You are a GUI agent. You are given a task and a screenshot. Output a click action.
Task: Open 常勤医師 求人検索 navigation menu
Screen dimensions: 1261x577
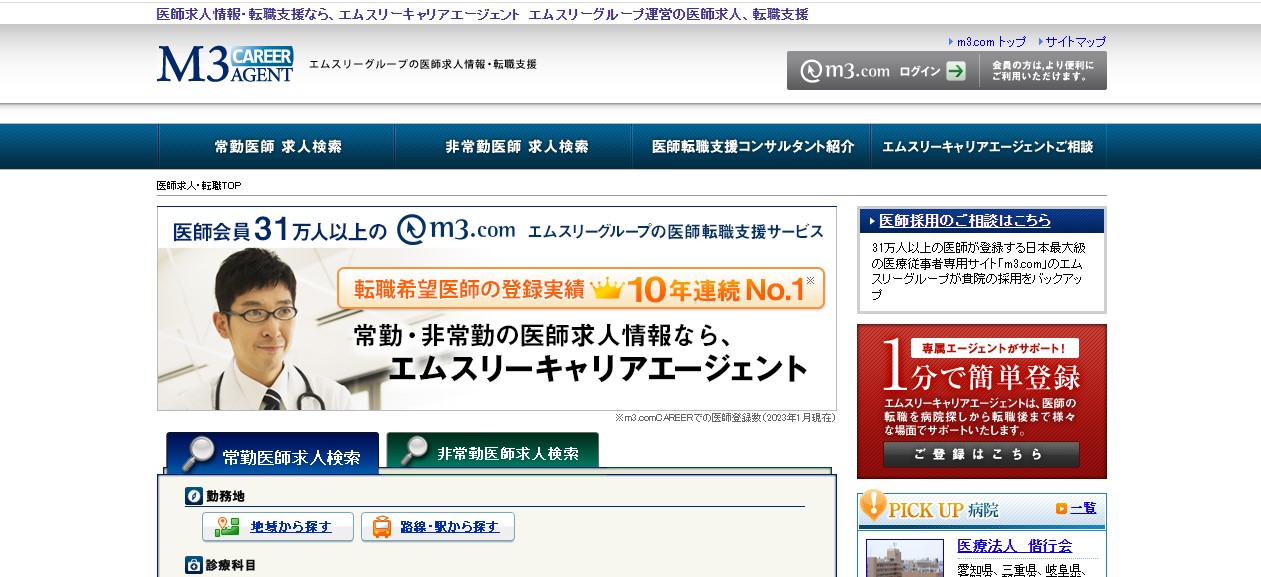tap(277, 146)
